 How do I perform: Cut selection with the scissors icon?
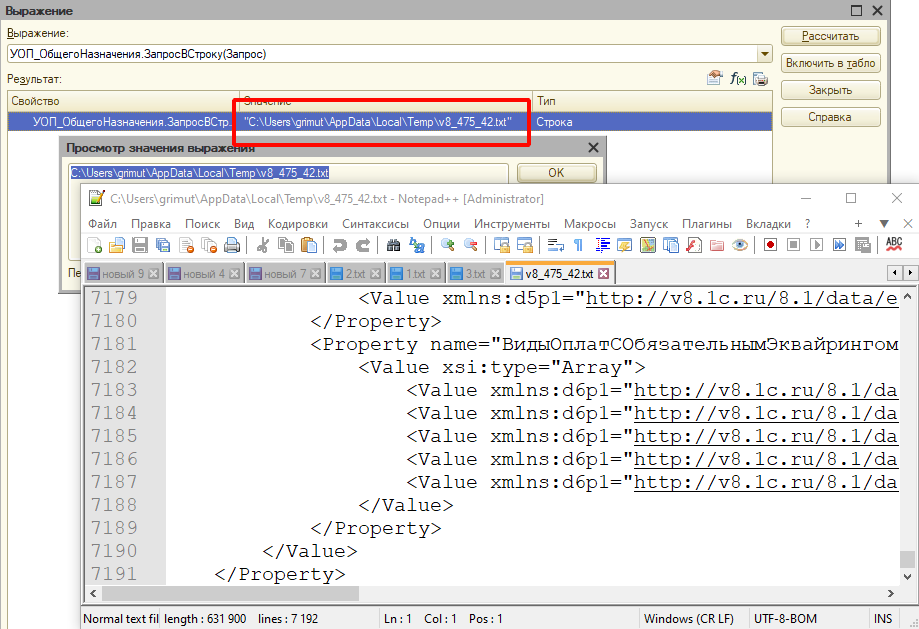(263, 244)
